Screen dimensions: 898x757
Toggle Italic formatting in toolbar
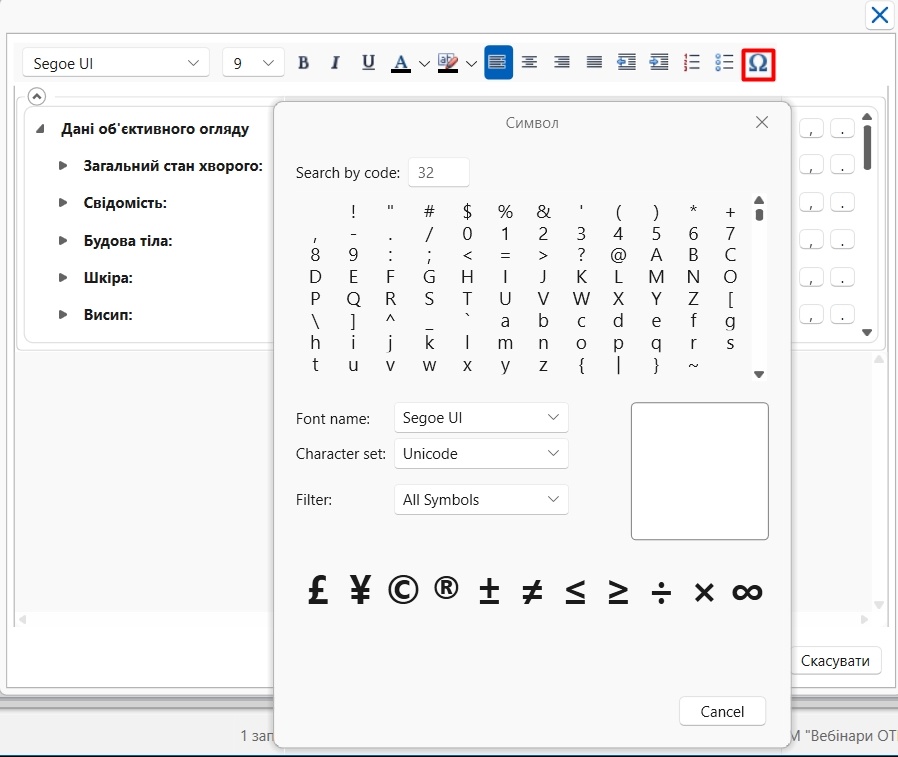pyautogui.click(x=336, y=62)
